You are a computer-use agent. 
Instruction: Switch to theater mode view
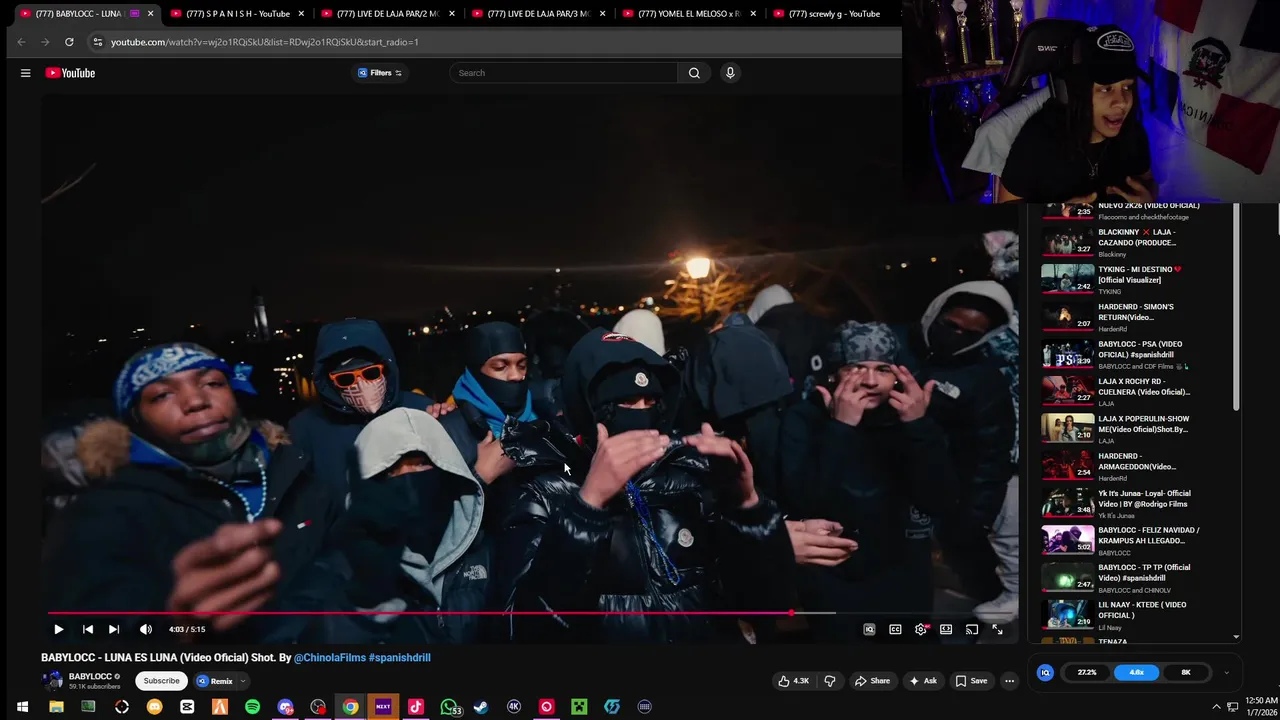tap(946, 629)
